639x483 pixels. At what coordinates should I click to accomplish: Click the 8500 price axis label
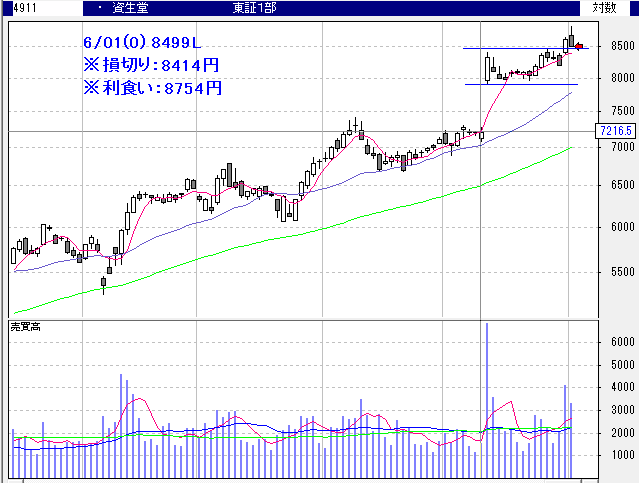pyautogui.click(x=622, y=46)
